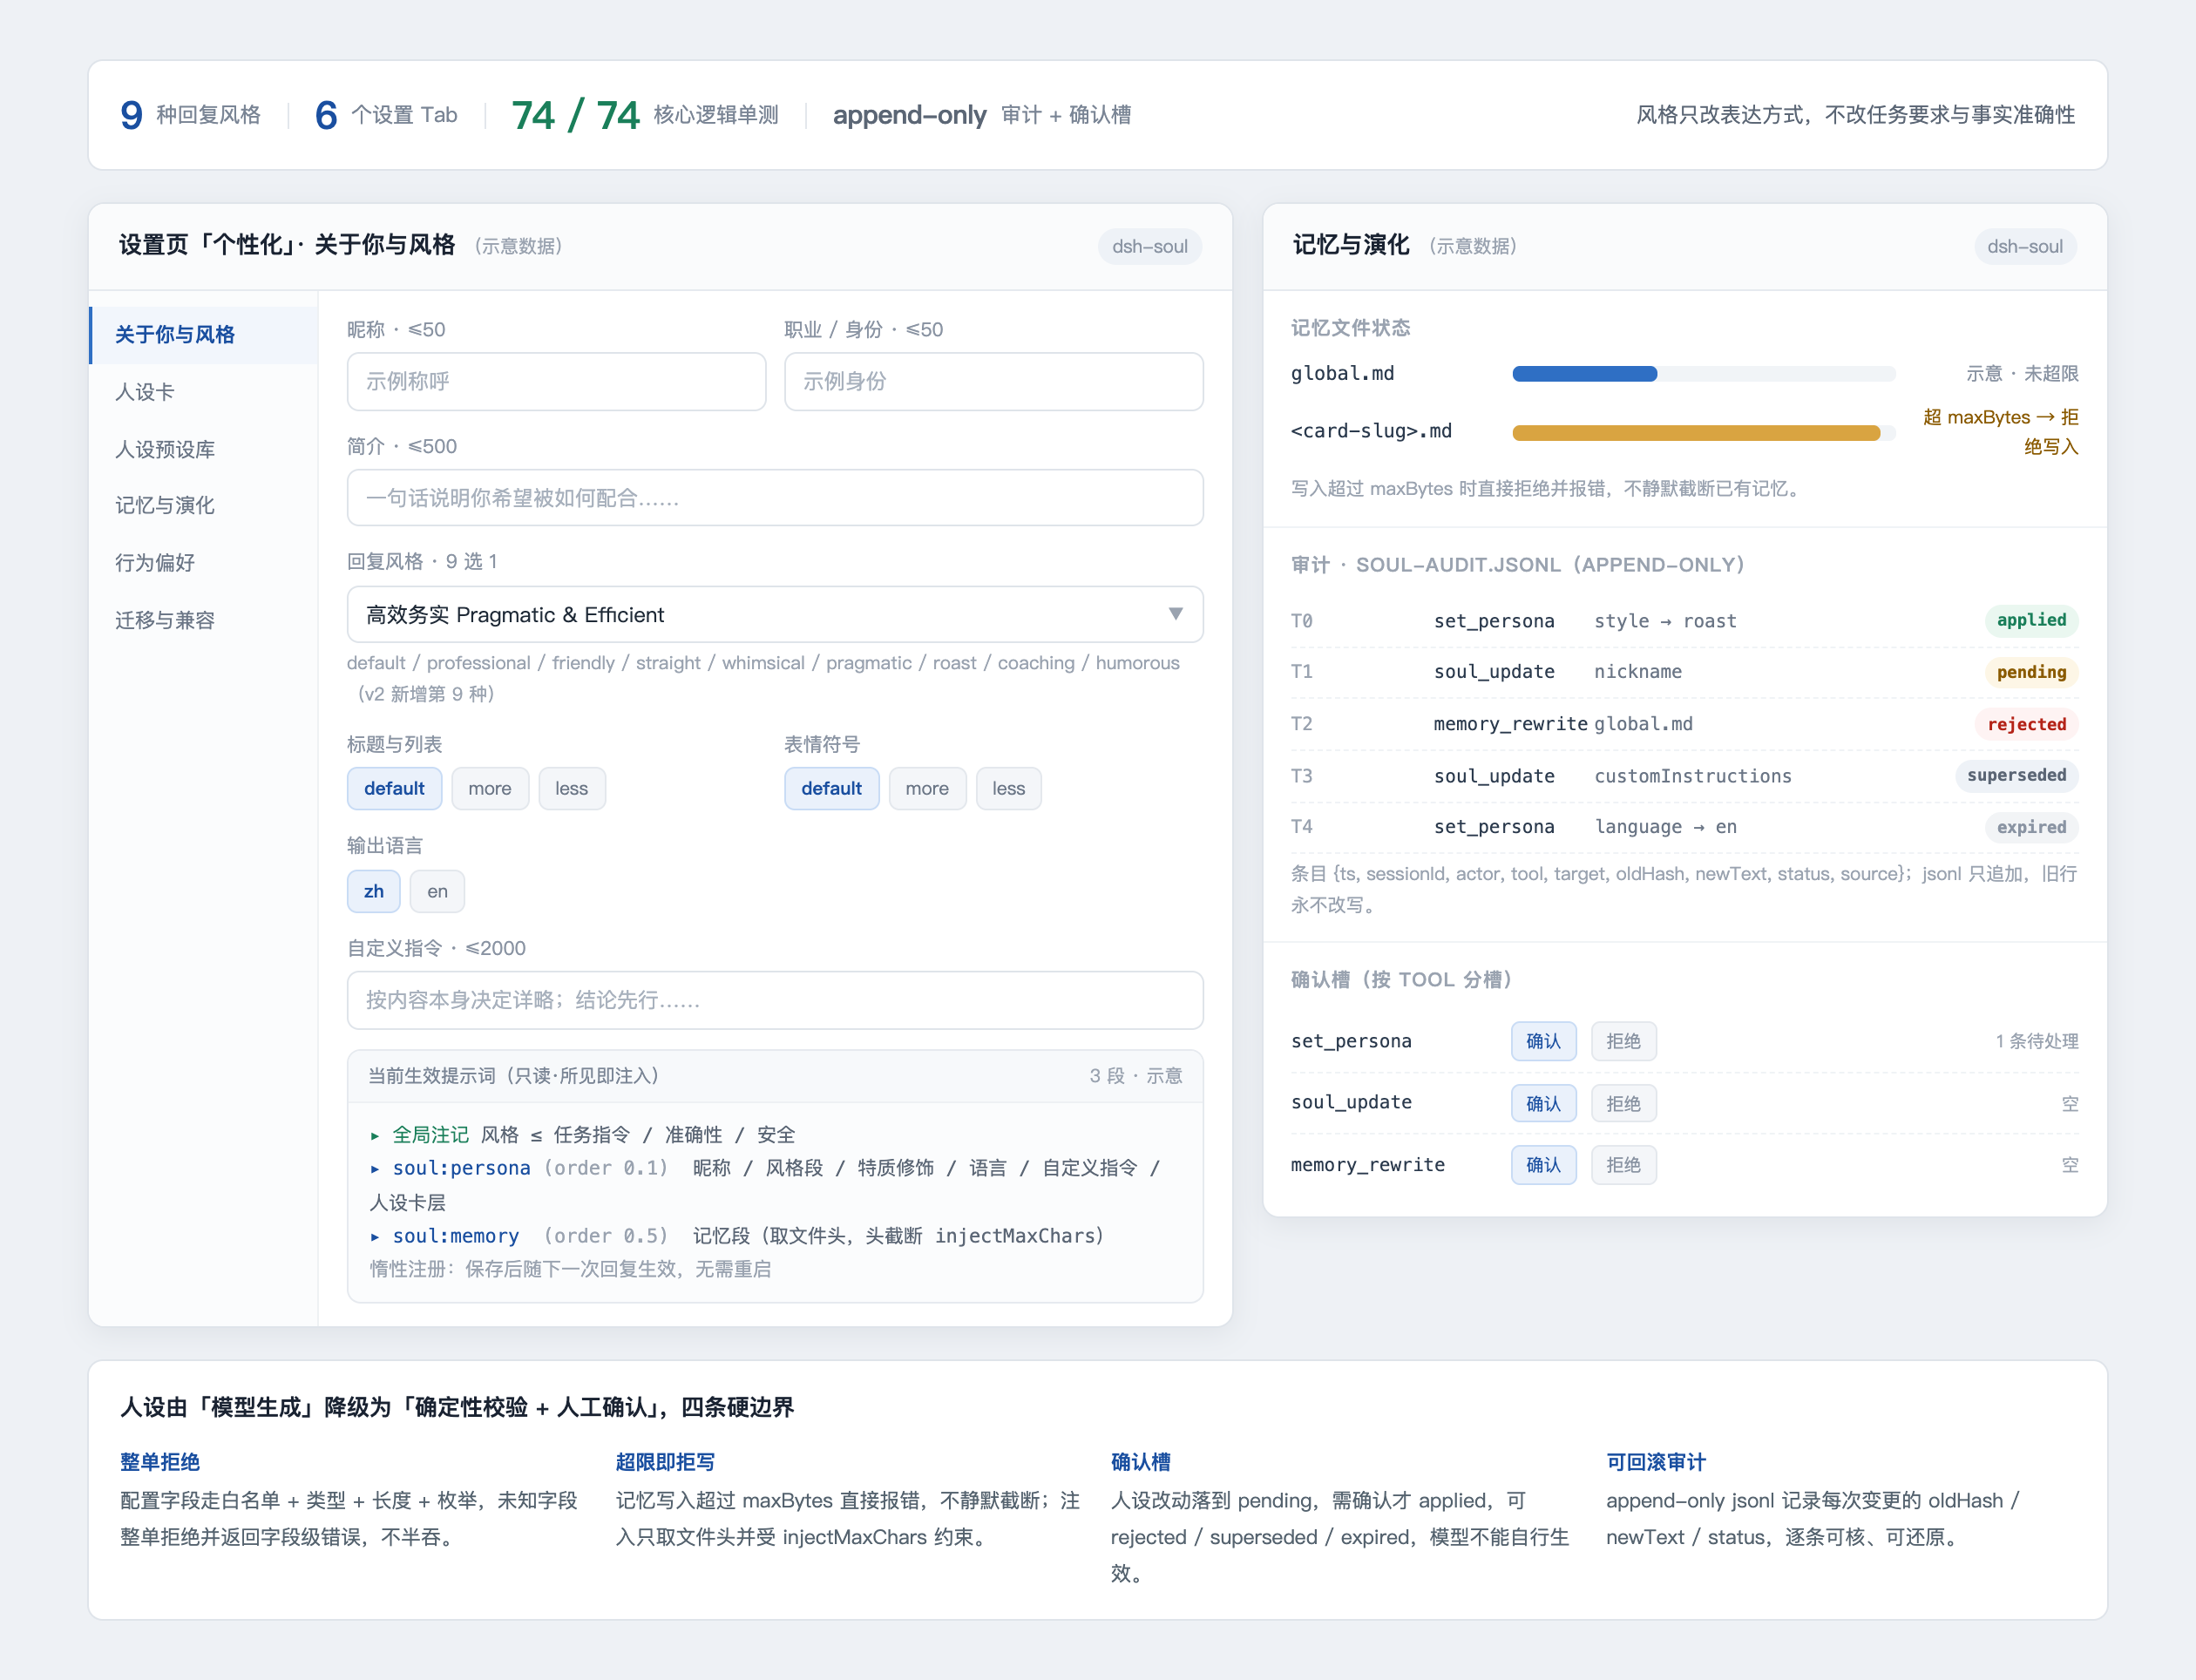Open the 关于你与风格 sidebar tab

point(203,334)
